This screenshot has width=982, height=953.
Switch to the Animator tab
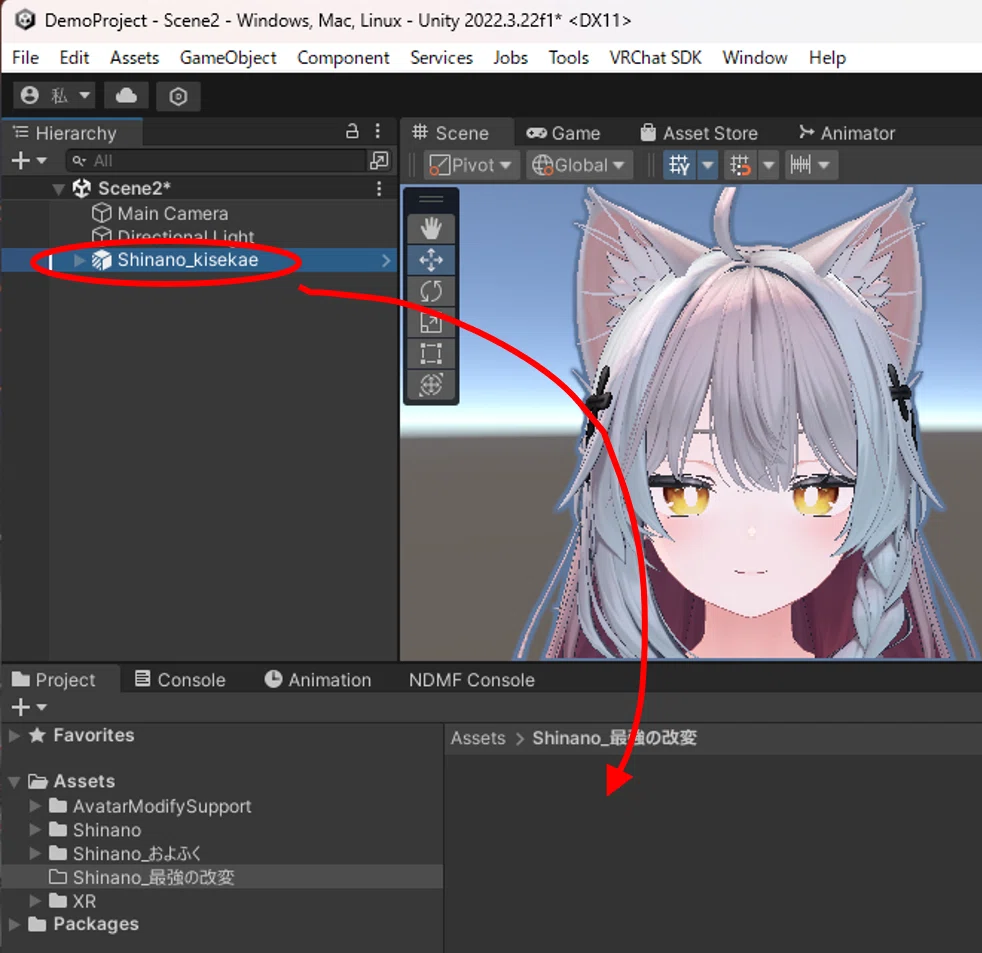tap(847, 133)
